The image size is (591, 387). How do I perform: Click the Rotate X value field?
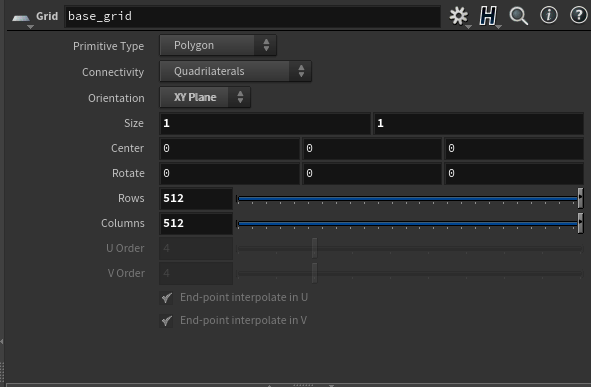tap(230, 173)
